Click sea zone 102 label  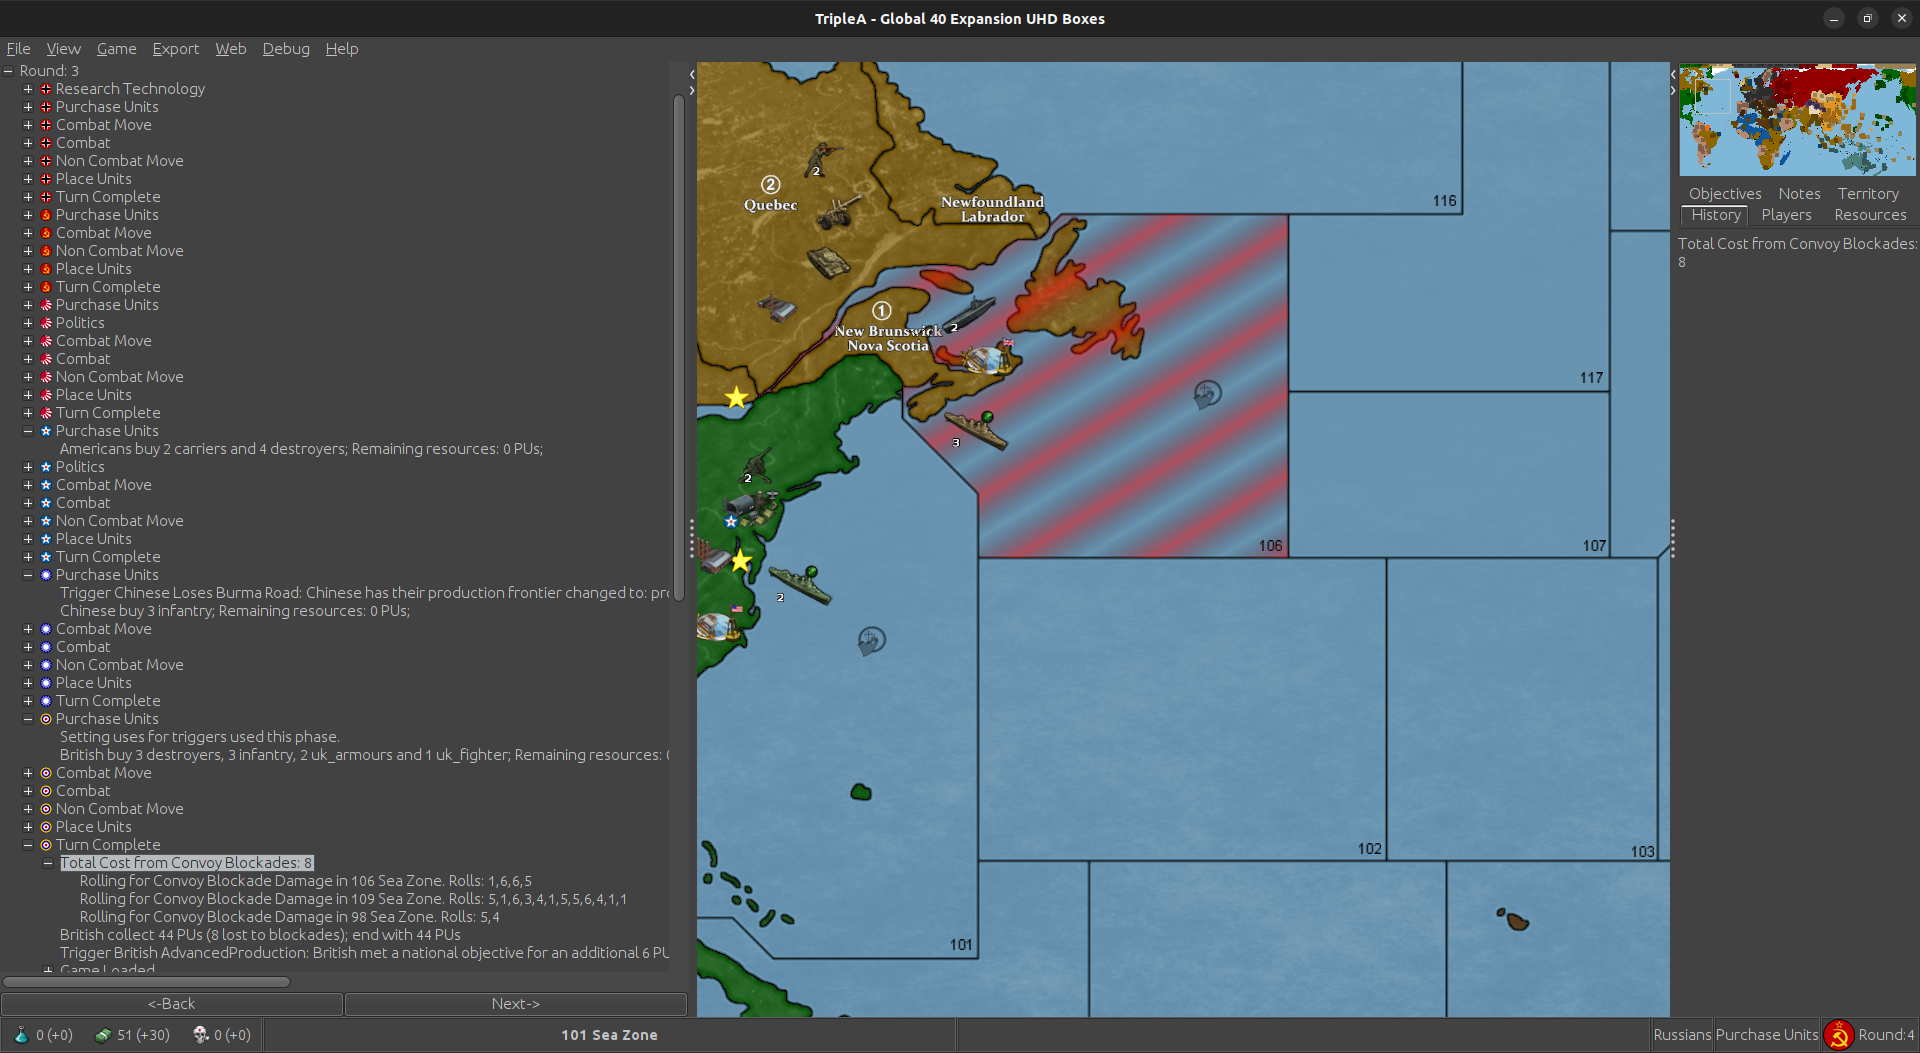pos(1369,849)
